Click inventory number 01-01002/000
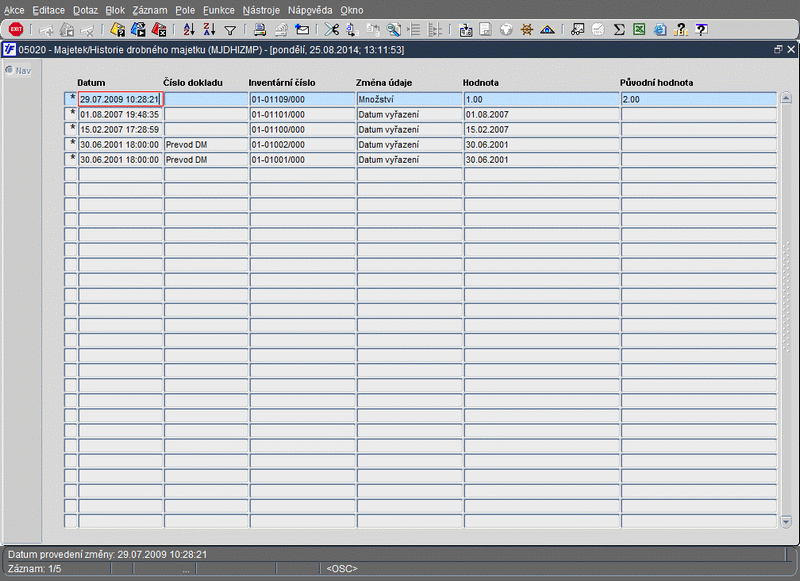Image resolution: width=800 pixels, height=581 pixels. 302,144
